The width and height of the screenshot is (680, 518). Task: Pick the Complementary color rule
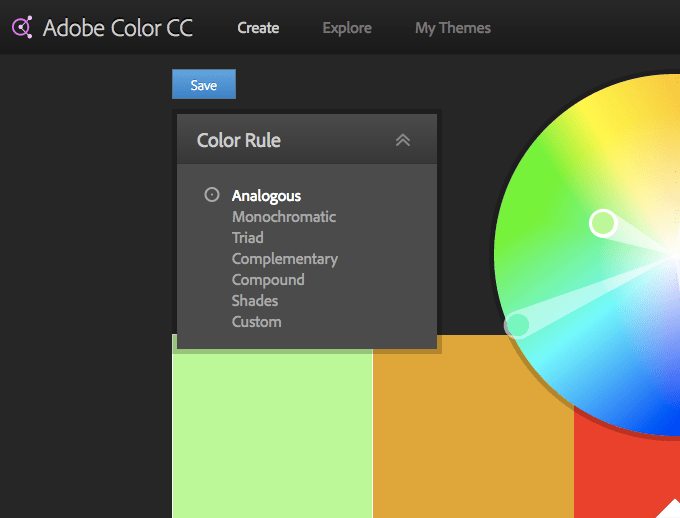pos(285,259)
